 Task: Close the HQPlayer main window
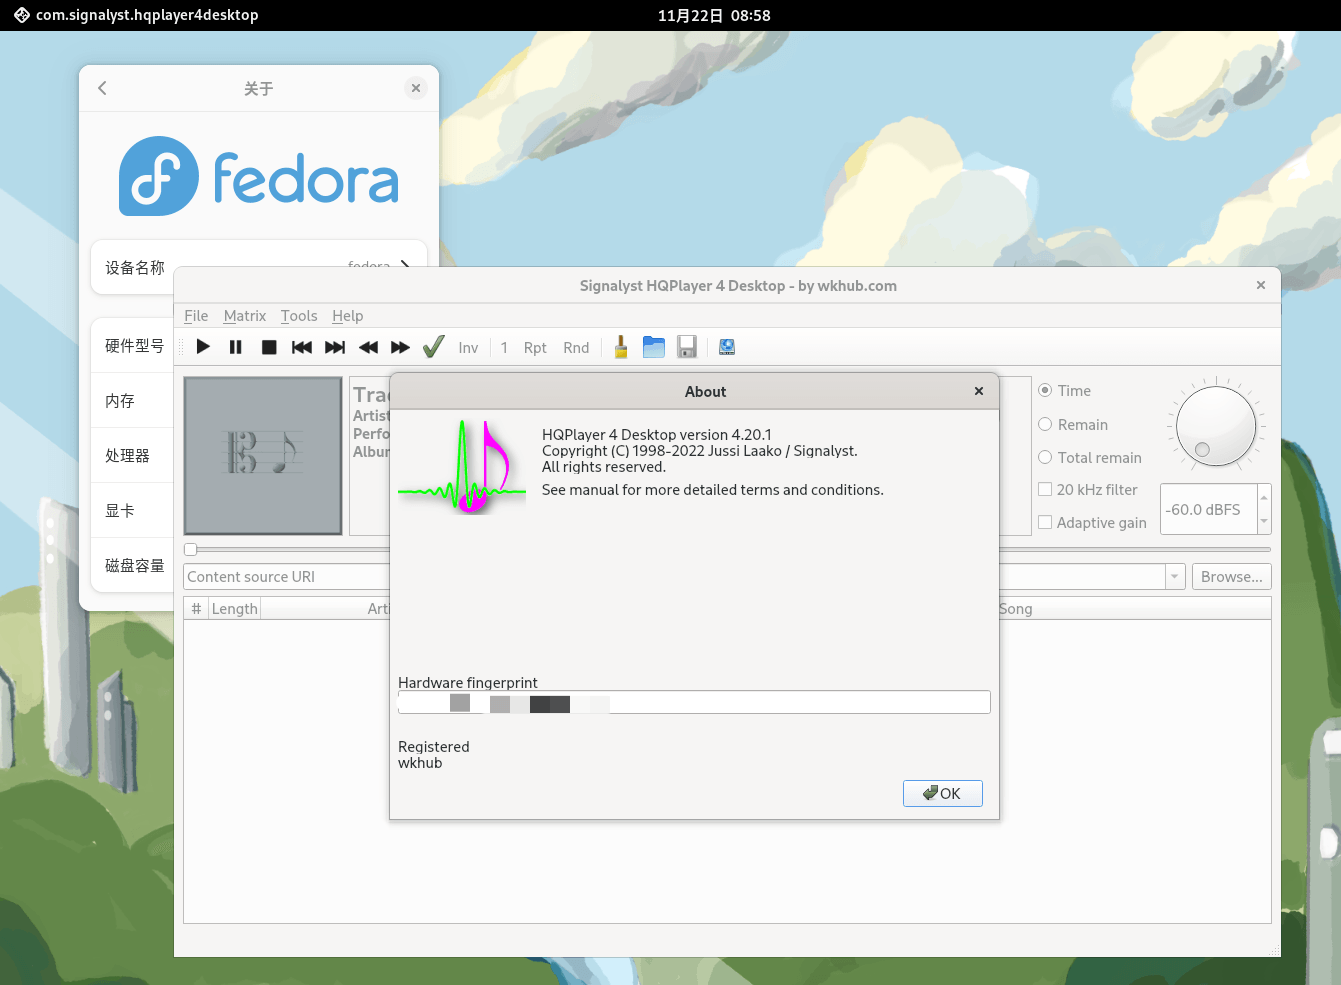click(x=1261, y=285)
